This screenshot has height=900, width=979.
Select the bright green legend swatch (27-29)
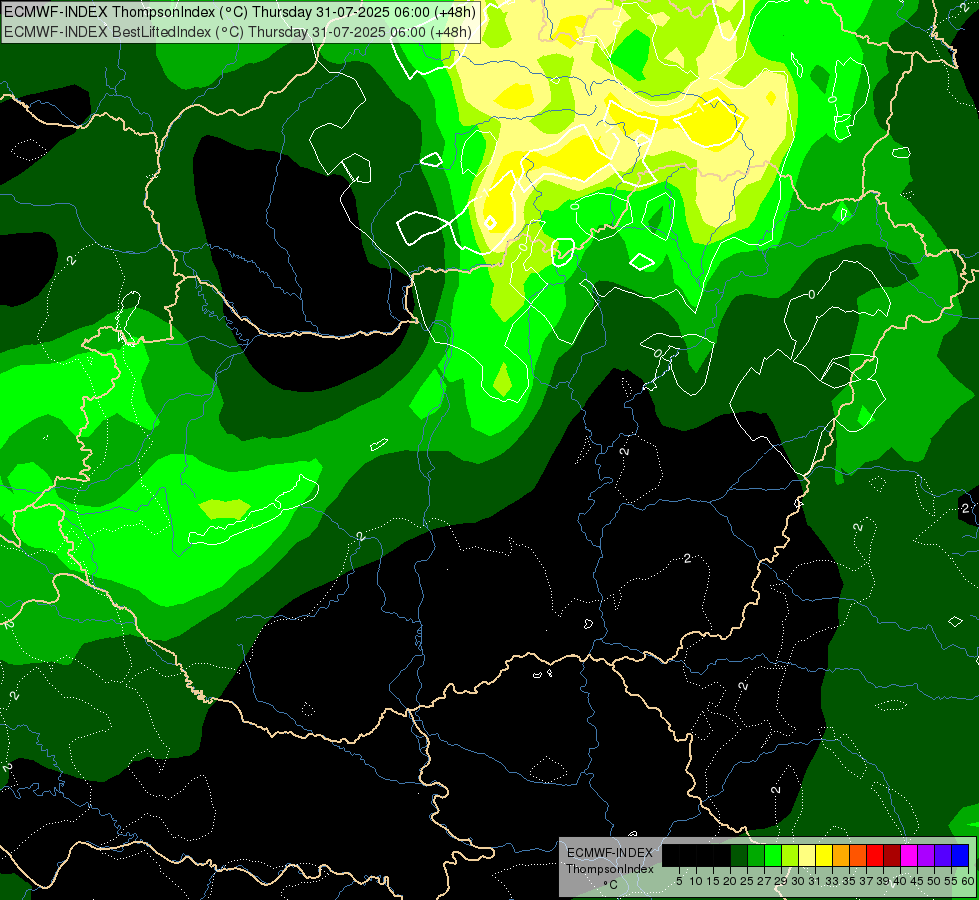(x=773, y=855)
